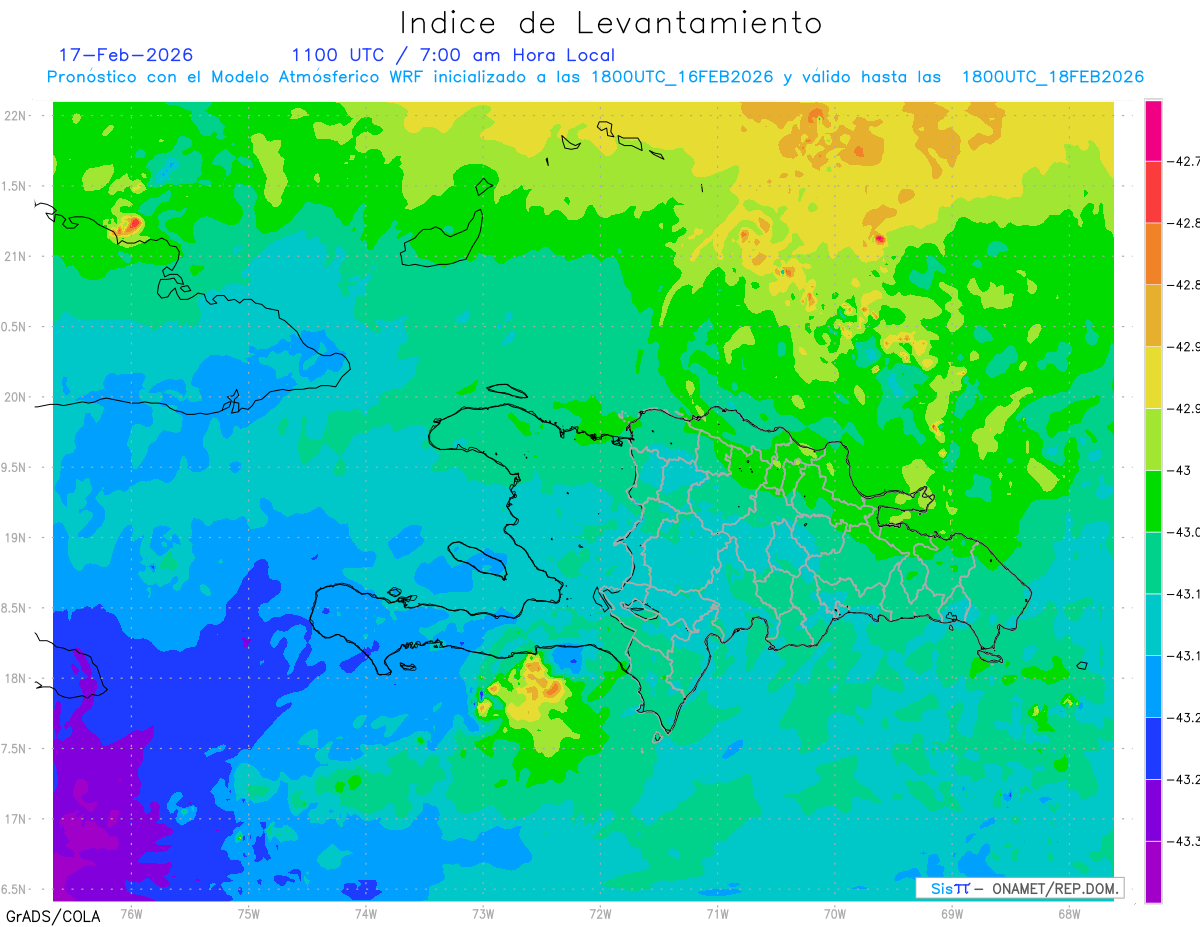The height and width of the screenshot is (927, 1200).
Task: Click the "74W" longitude label
Action: pyautogui.click(x=366, y=914)
